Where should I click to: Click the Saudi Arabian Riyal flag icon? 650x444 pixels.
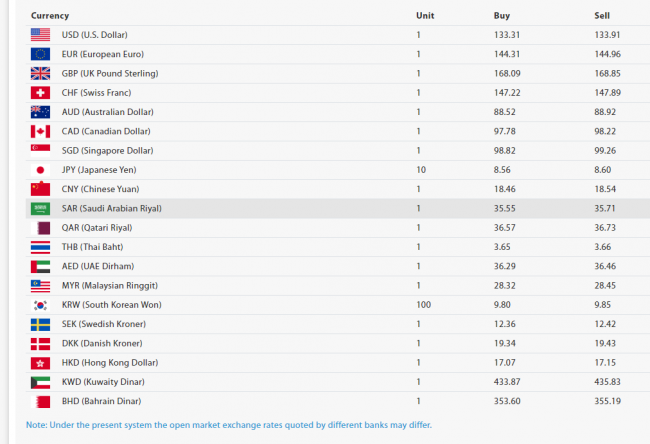40,208
